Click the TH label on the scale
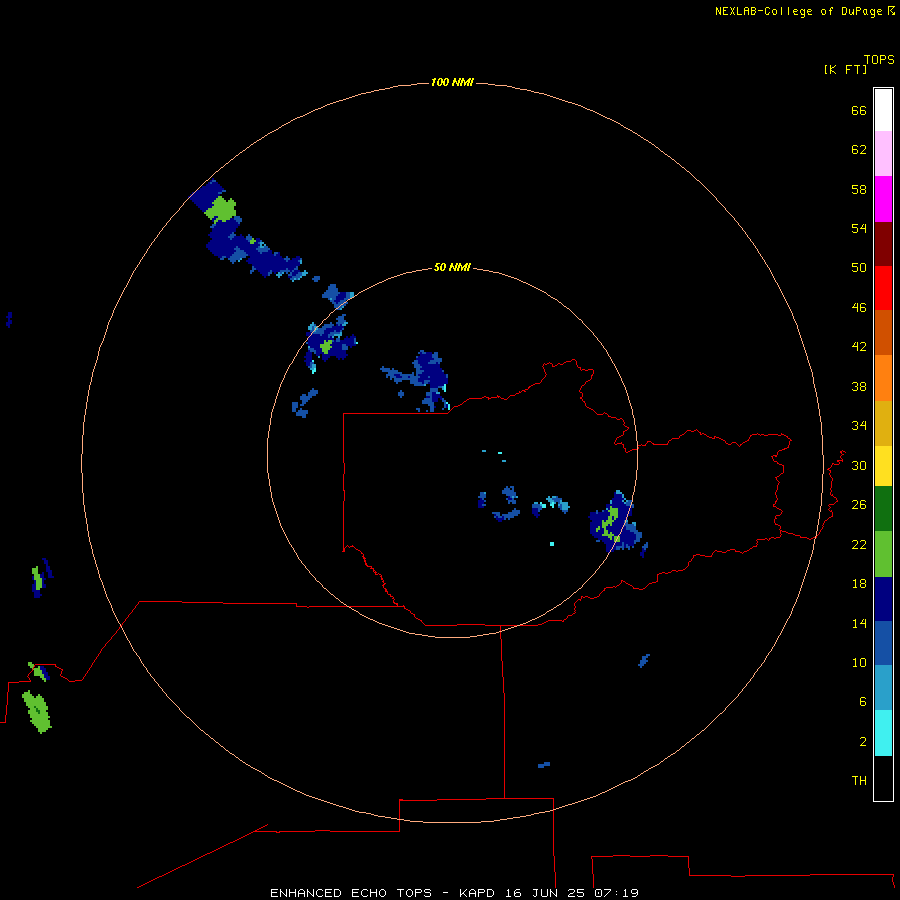The width and height of the screenshot is (900, 900). [859, 780]
